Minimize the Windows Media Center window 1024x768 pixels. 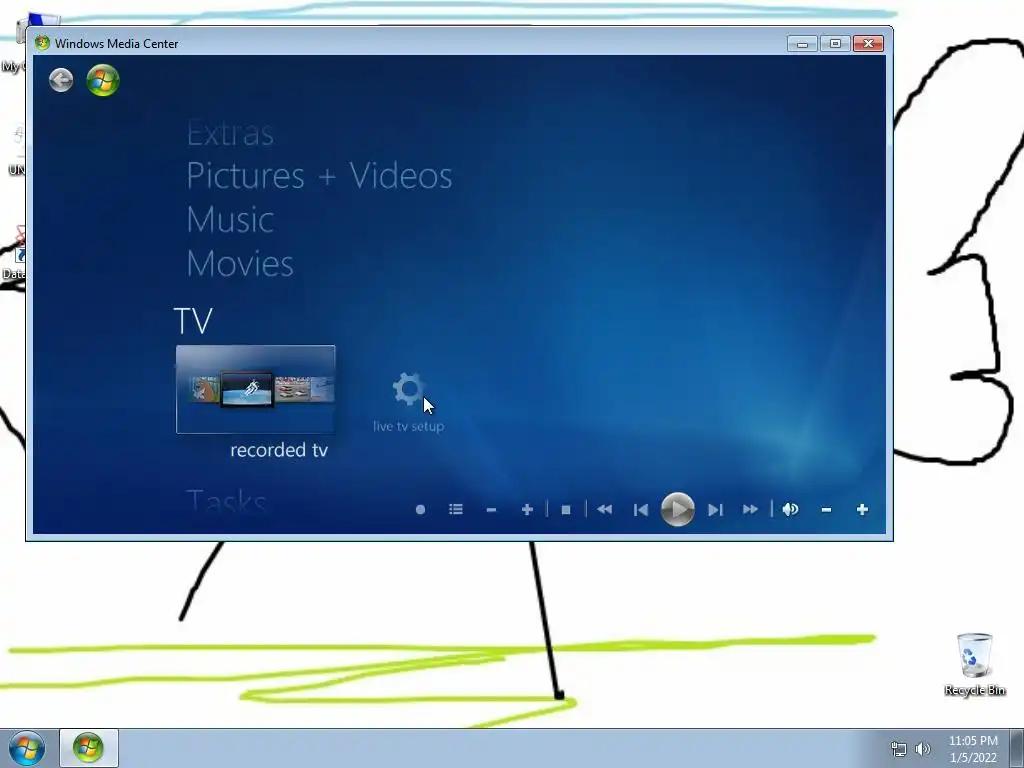[802, 44]
